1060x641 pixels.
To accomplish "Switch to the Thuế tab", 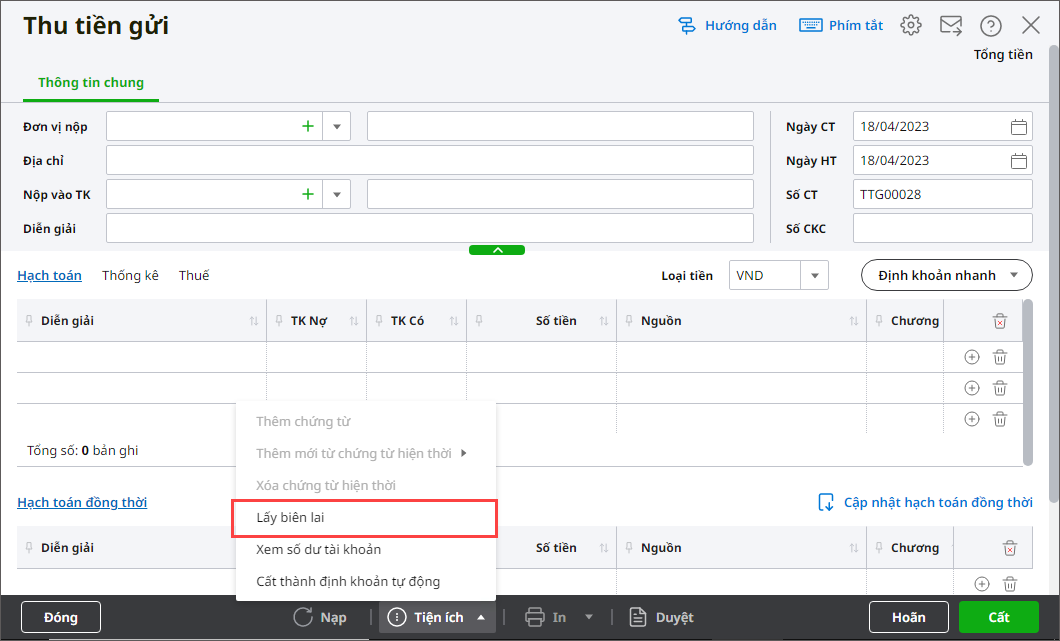I will (194, 275).
